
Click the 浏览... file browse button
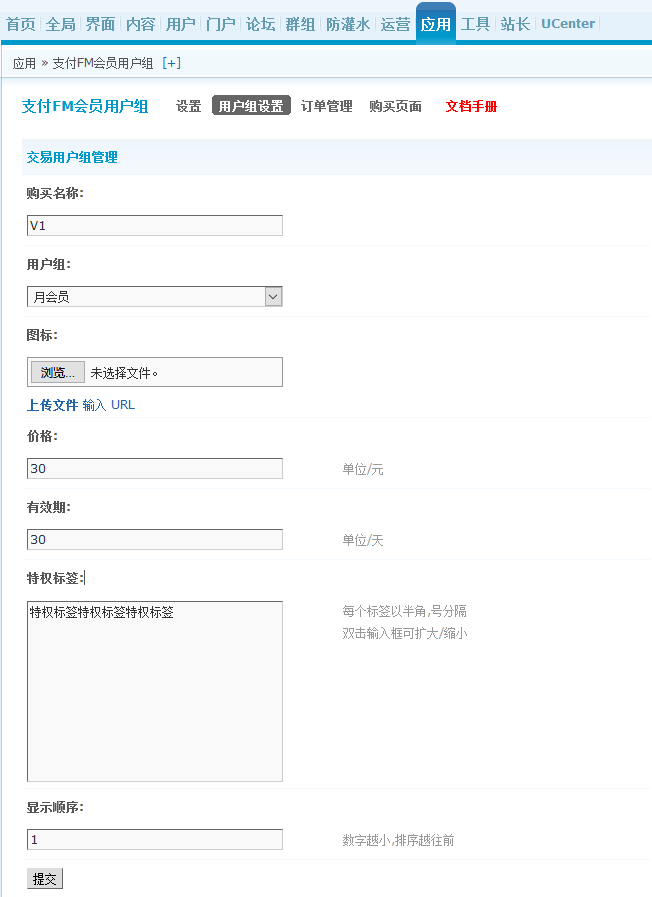tap(58, 372)
